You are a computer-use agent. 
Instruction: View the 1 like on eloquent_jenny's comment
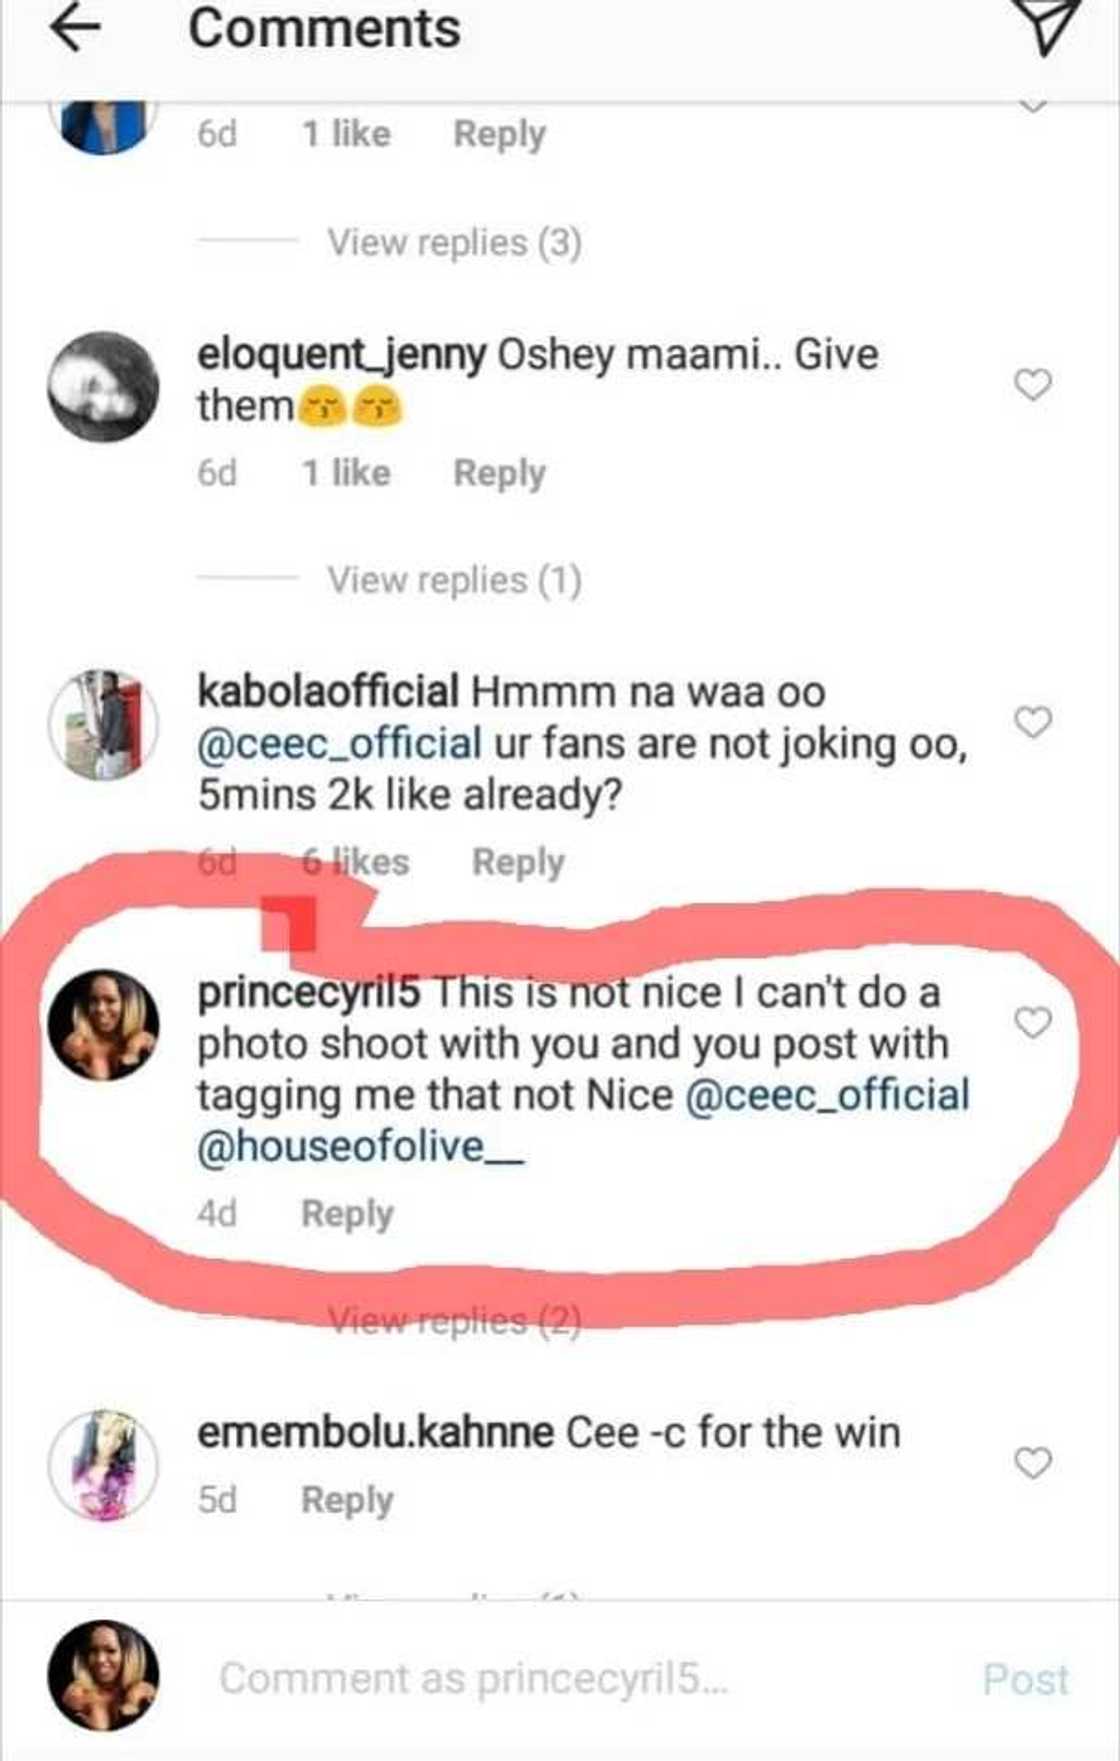click(343, 472)
